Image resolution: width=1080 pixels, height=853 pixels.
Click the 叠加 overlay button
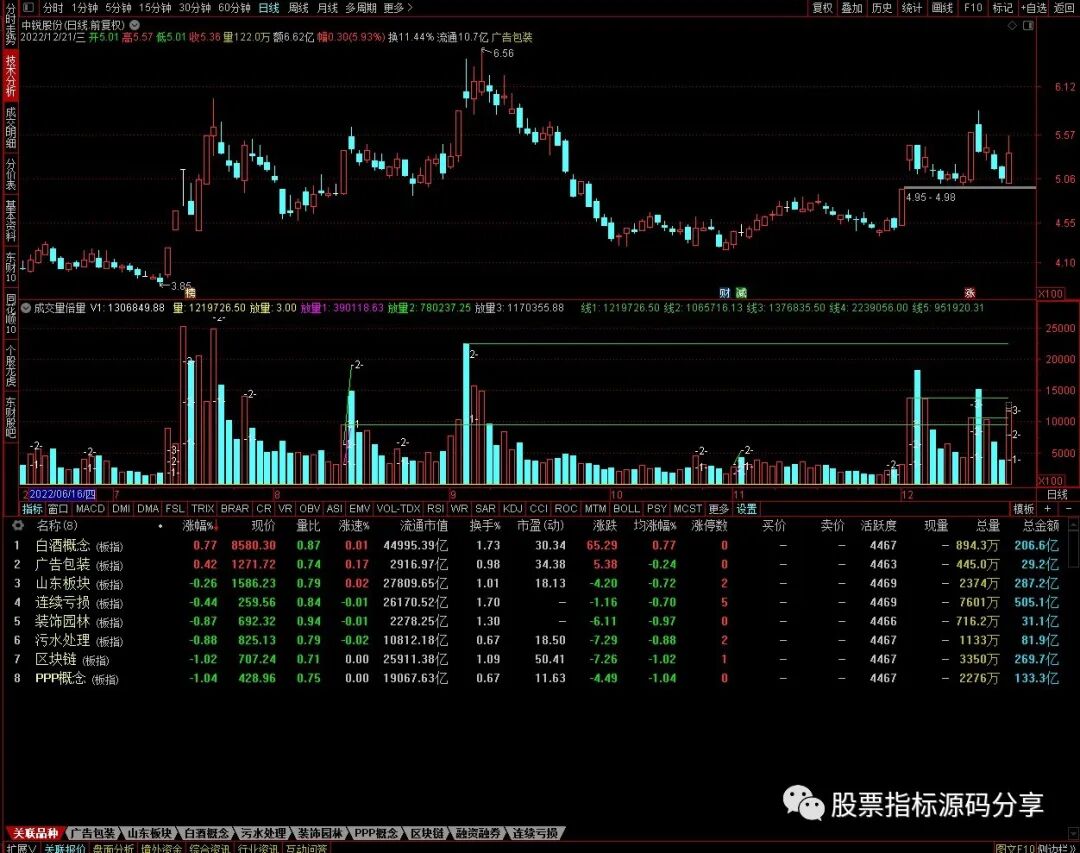click(x=852, y=8)
